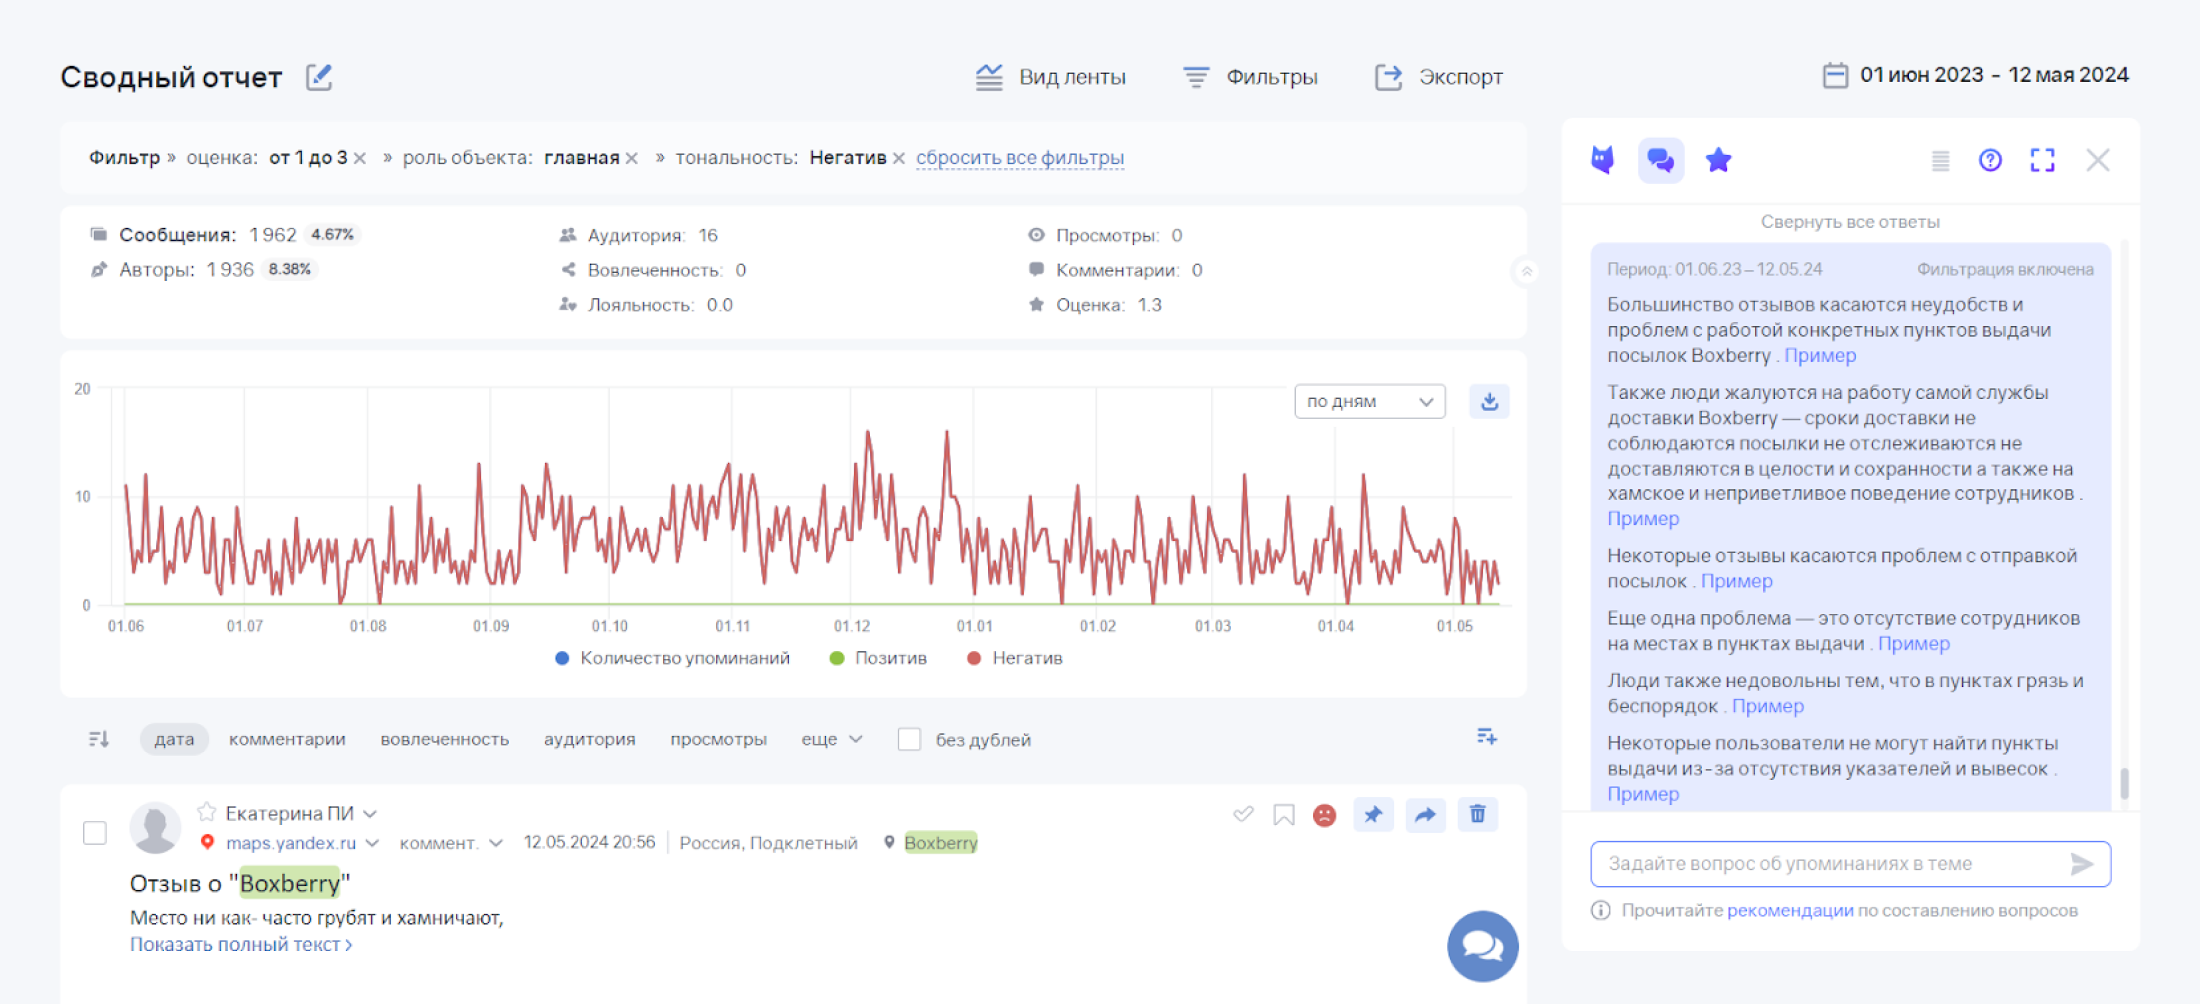
Task: Toggle Позитив legend series
Action: (x=878, y=658)
